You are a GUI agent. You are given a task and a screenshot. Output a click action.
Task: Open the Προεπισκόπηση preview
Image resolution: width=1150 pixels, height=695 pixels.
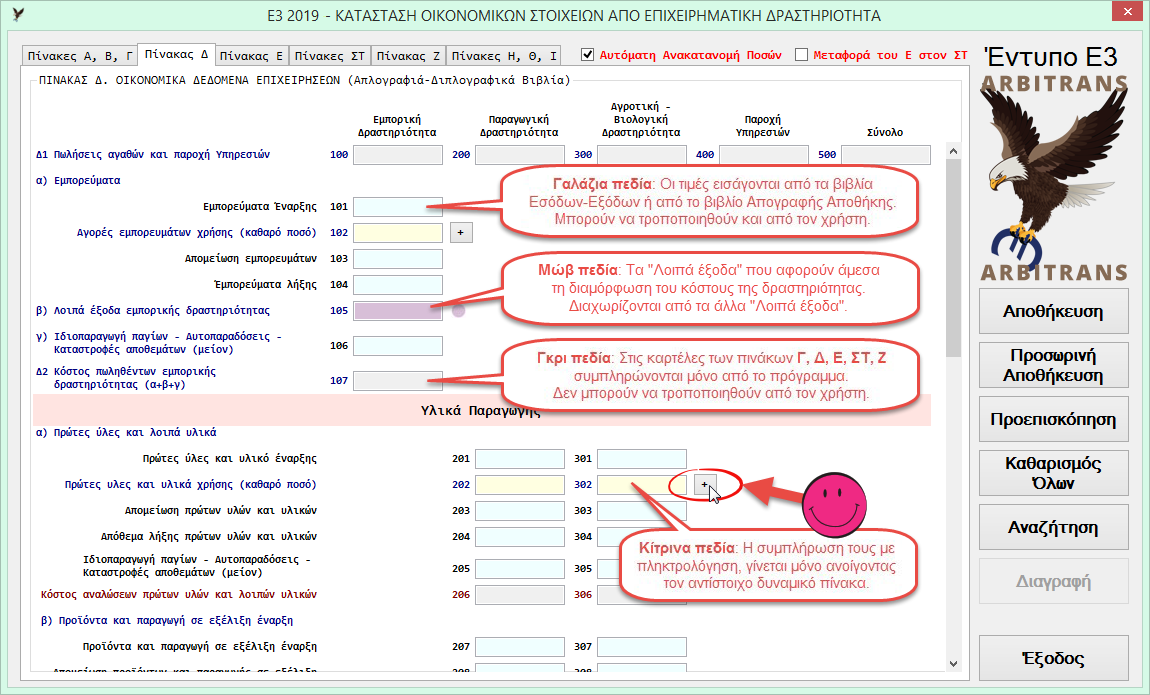pos(1053,419)
